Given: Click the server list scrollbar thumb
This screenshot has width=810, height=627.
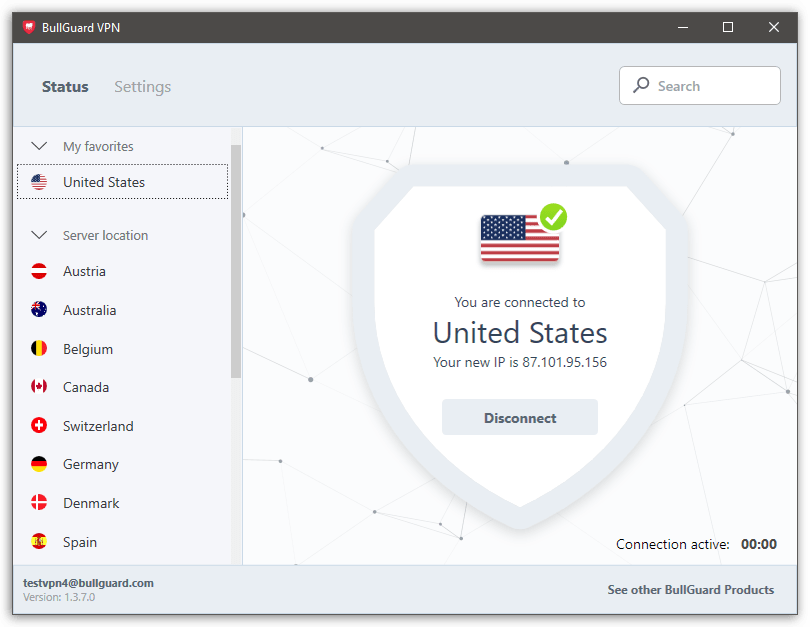Looking at the screenshot, I should coord(236,261).
